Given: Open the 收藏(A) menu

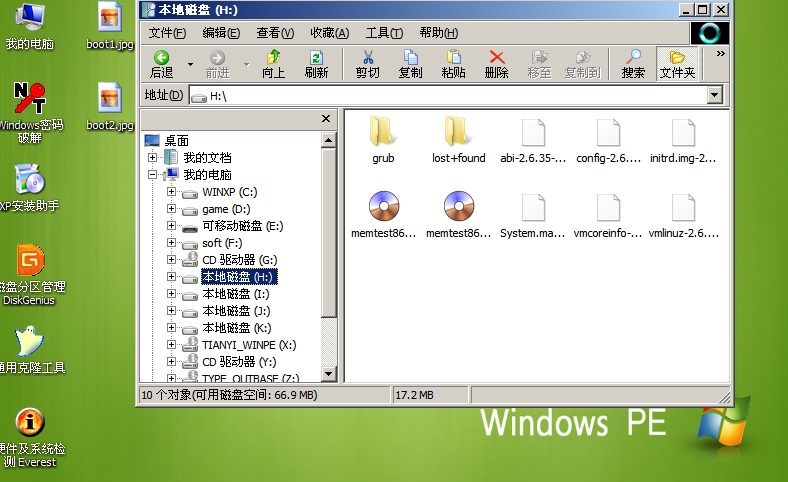Looking at the screenshot, I should pyautogui.click(x=330, y=33).
